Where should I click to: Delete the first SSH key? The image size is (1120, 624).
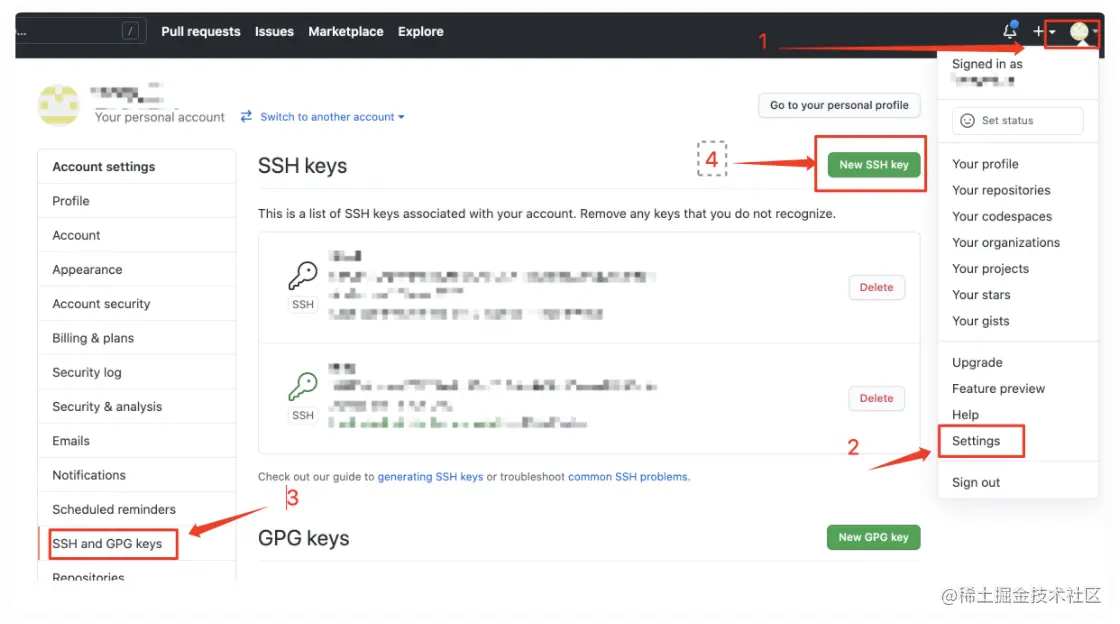point(876,287)
